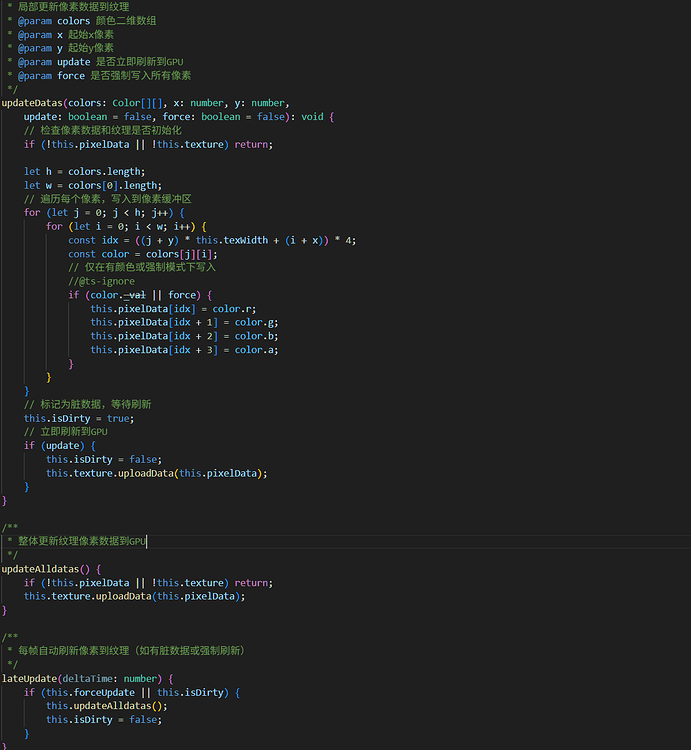Click the inner for loop with i

[x=126, y=227]
